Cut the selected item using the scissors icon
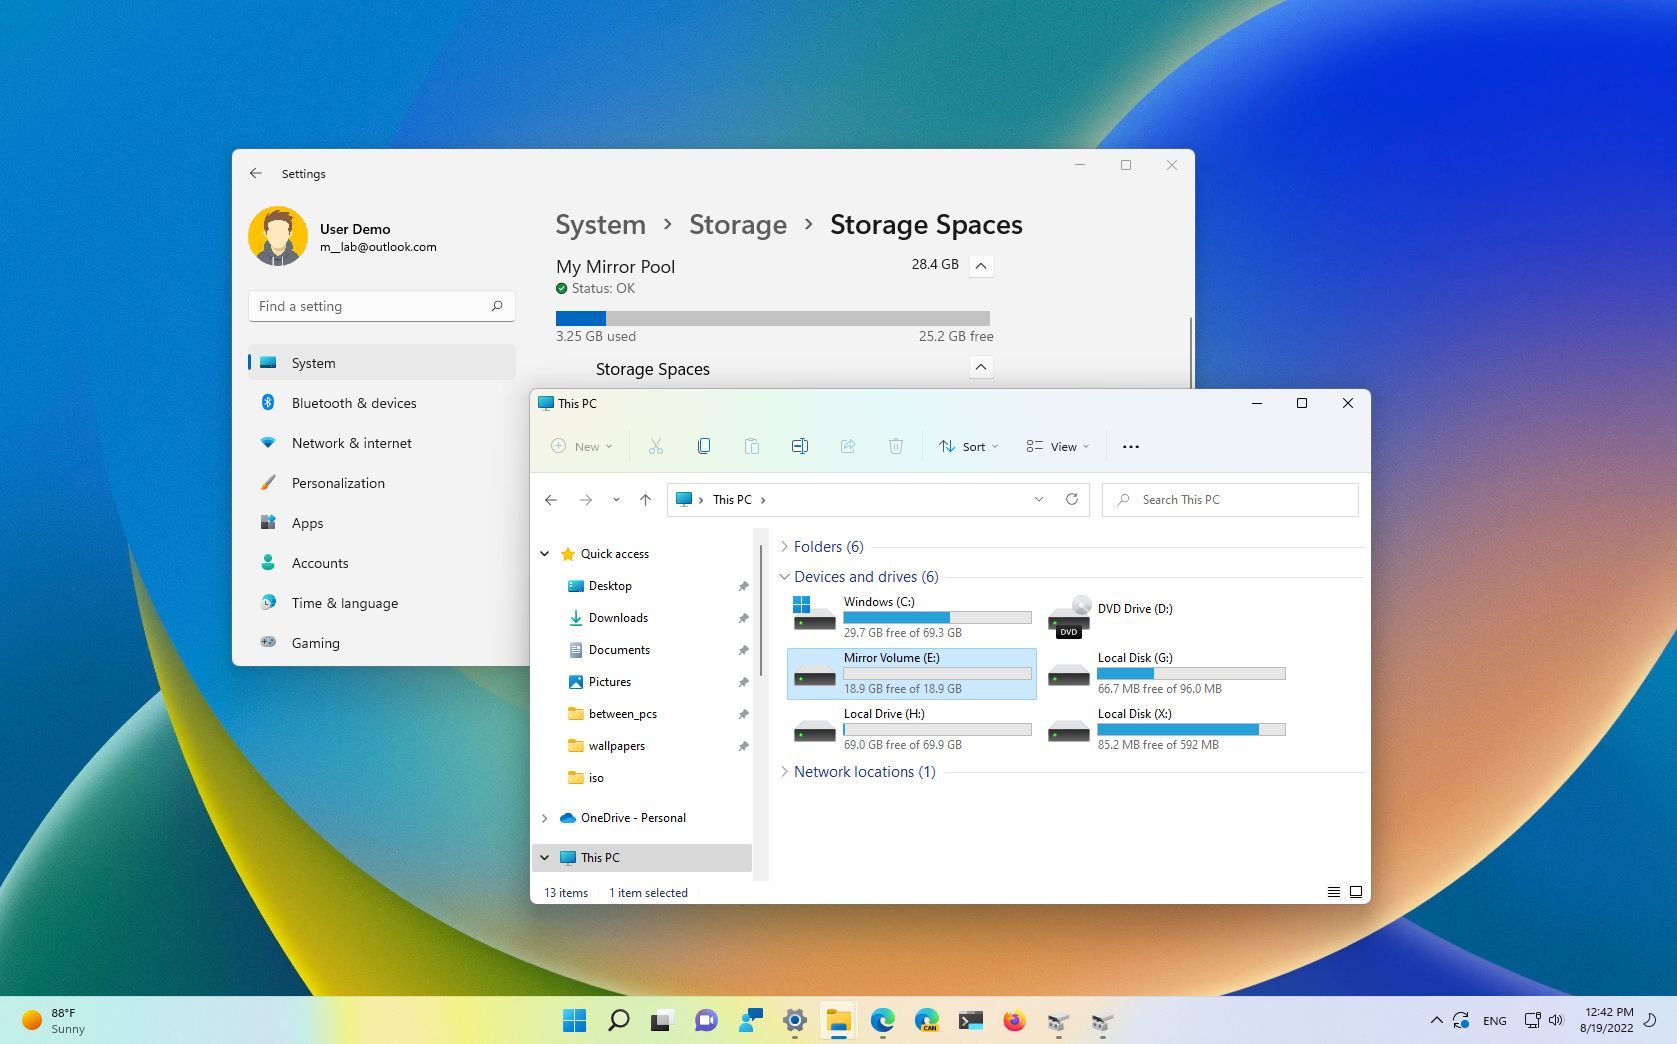This screenshot has width=1677, height=1044. click(656, 446)
